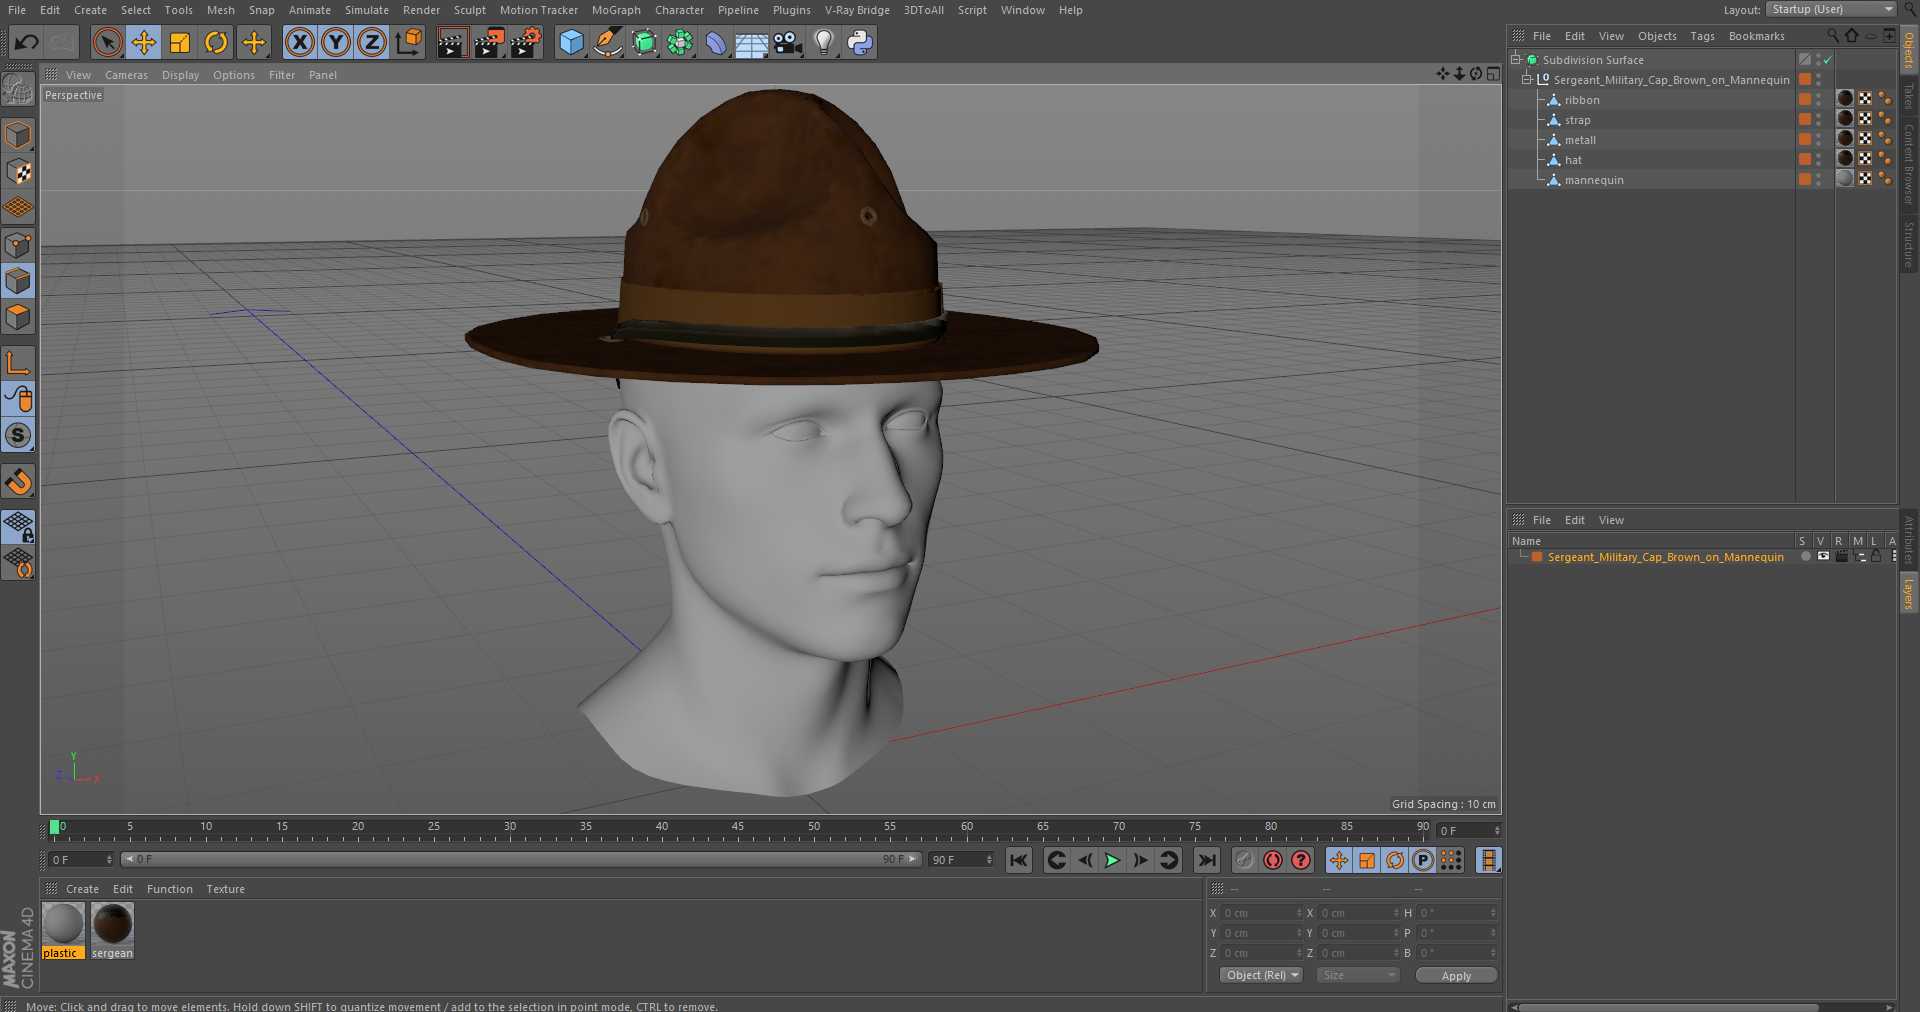The image size is (1920, 1012).
Task: Toggle Y axis lock
Action: coord(336,42)
